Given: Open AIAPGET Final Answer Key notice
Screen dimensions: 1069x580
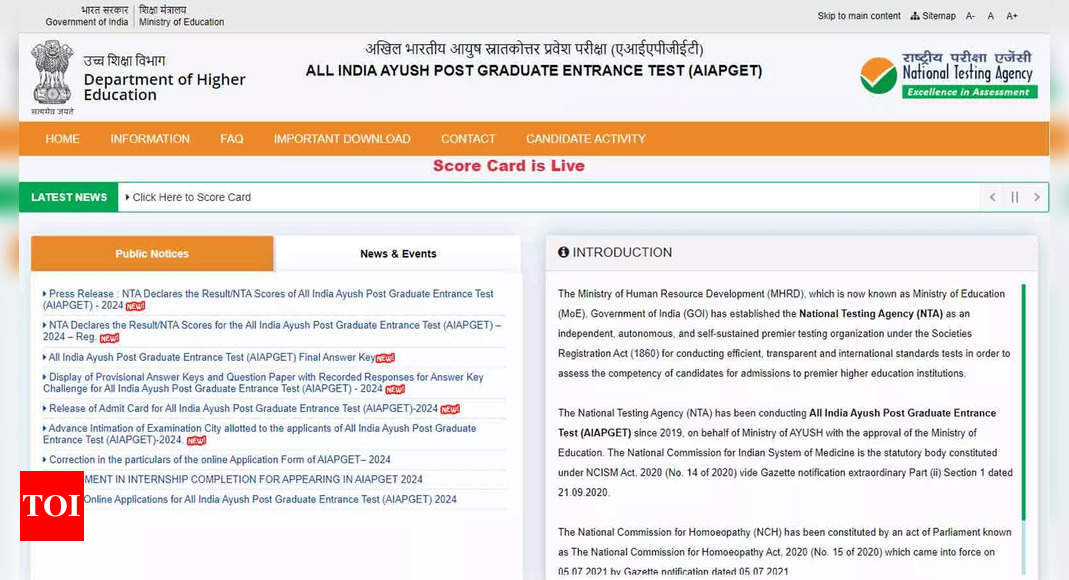Looking at the screenshot, I should pyautogui.click(x=211, y=357).
